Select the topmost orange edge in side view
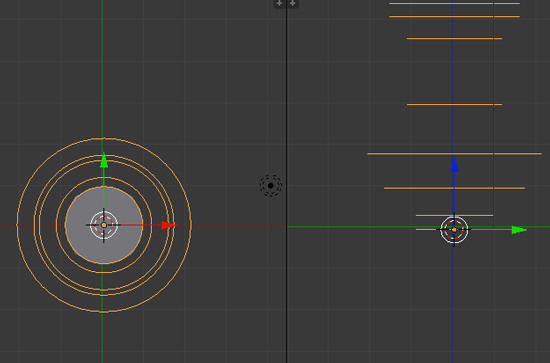 coord(454,4)
